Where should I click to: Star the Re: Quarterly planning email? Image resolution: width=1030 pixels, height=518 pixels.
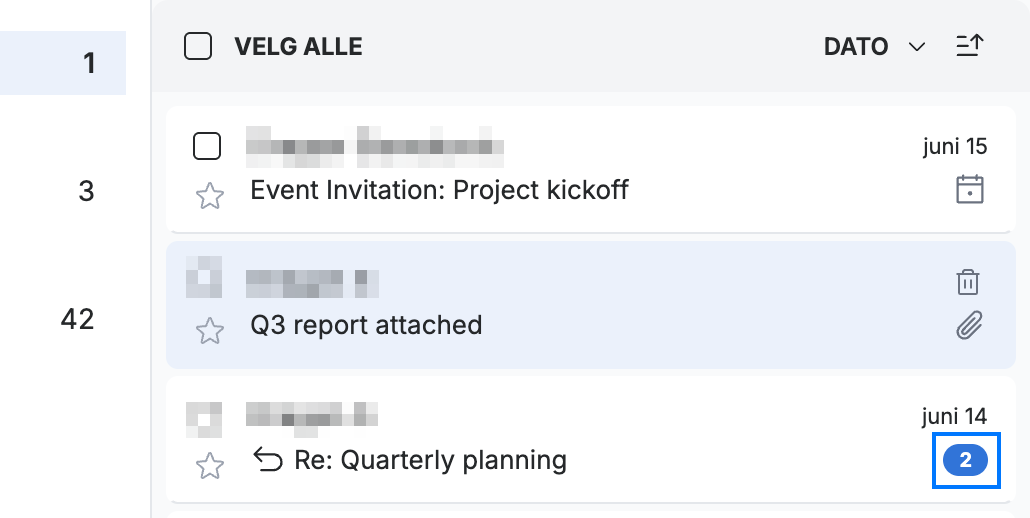coord(210,465)
